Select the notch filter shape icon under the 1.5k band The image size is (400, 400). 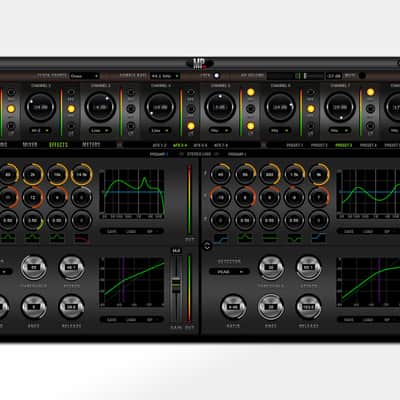coord(294,238)
